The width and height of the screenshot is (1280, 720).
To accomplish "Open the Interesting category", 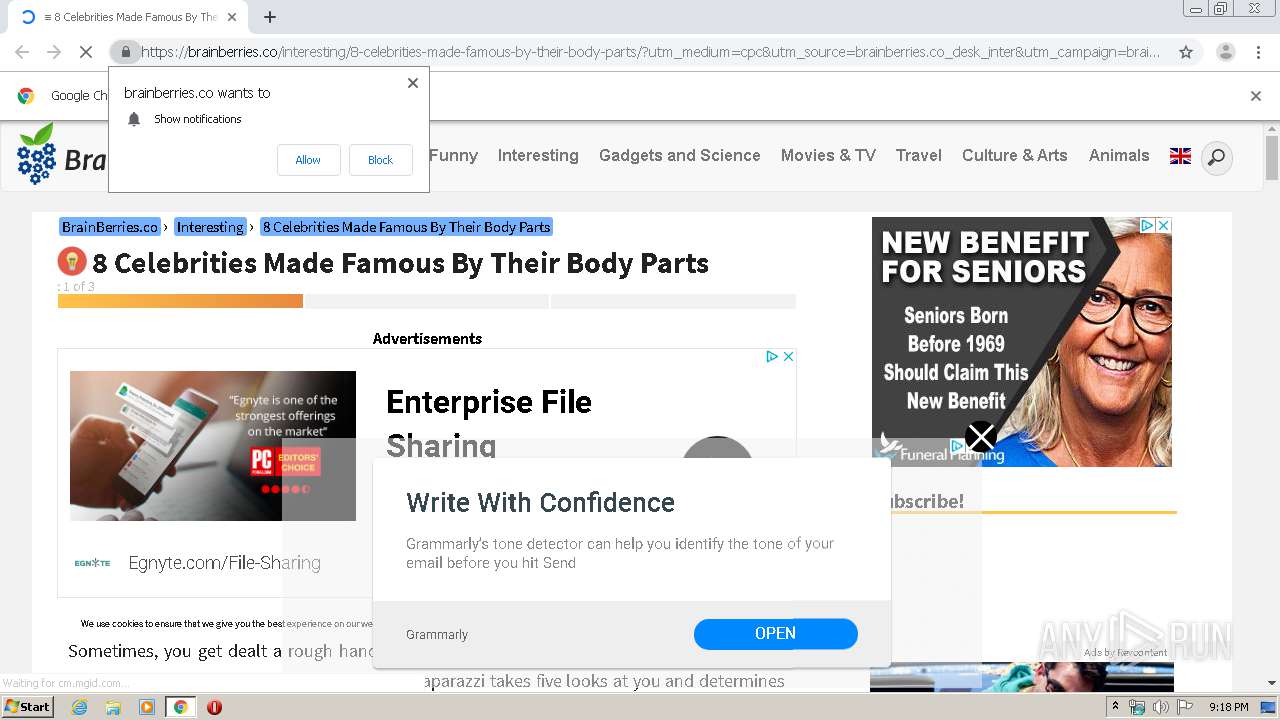I will click(x=538, y=156).
